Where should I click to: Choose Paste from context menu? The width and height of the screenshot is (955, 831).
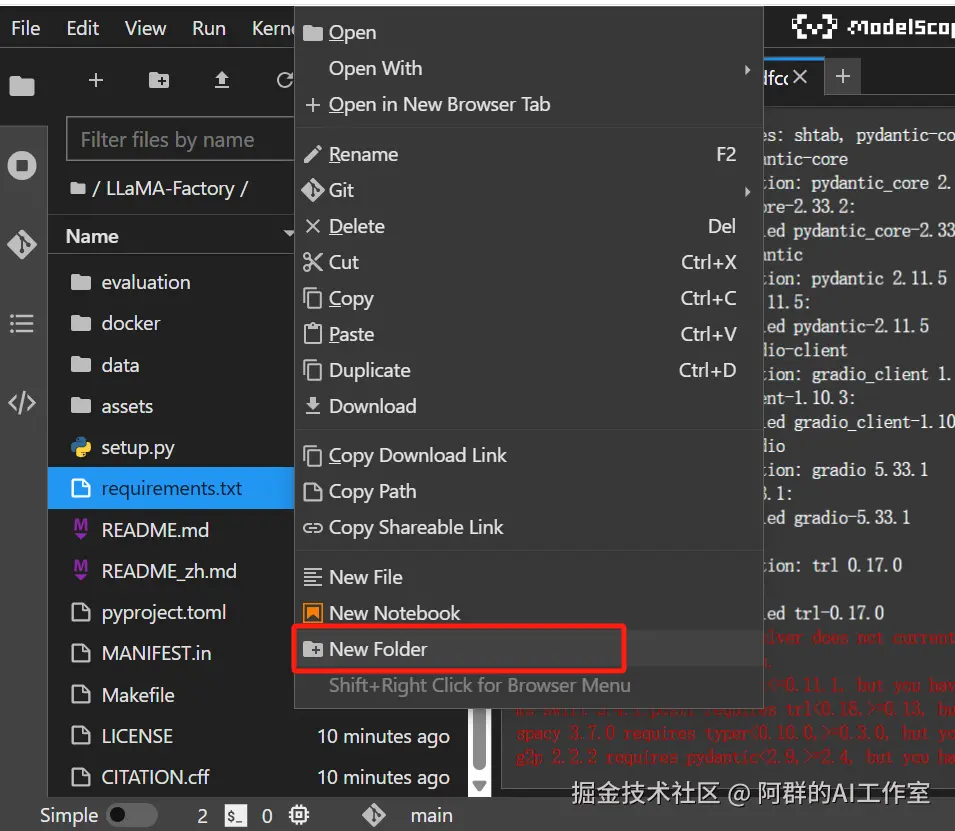pyautogui.click(x=529, y=334)
